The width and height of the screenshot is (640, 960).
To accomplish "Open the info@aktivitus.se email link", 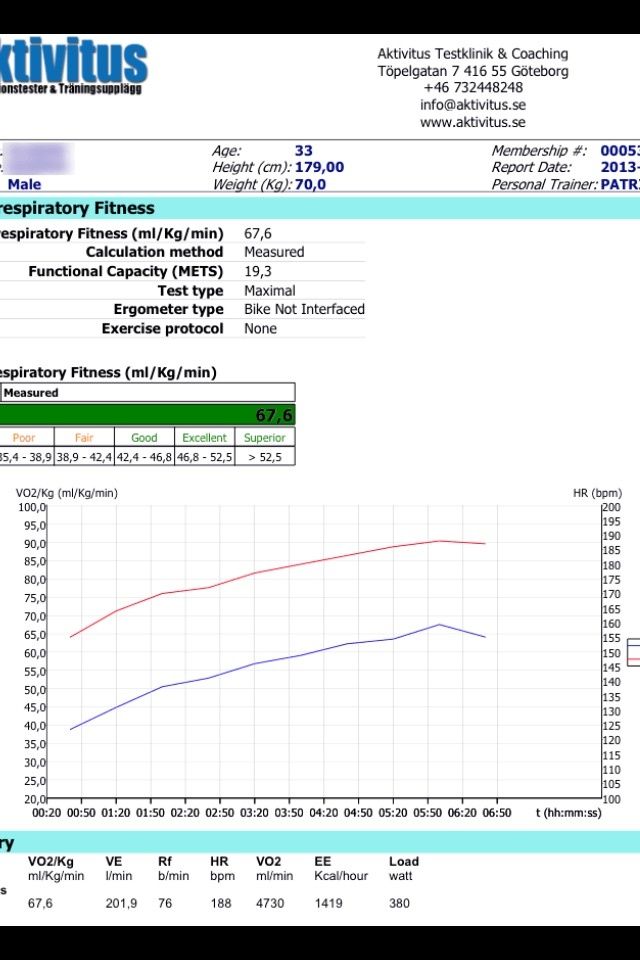I will point(473,105).
